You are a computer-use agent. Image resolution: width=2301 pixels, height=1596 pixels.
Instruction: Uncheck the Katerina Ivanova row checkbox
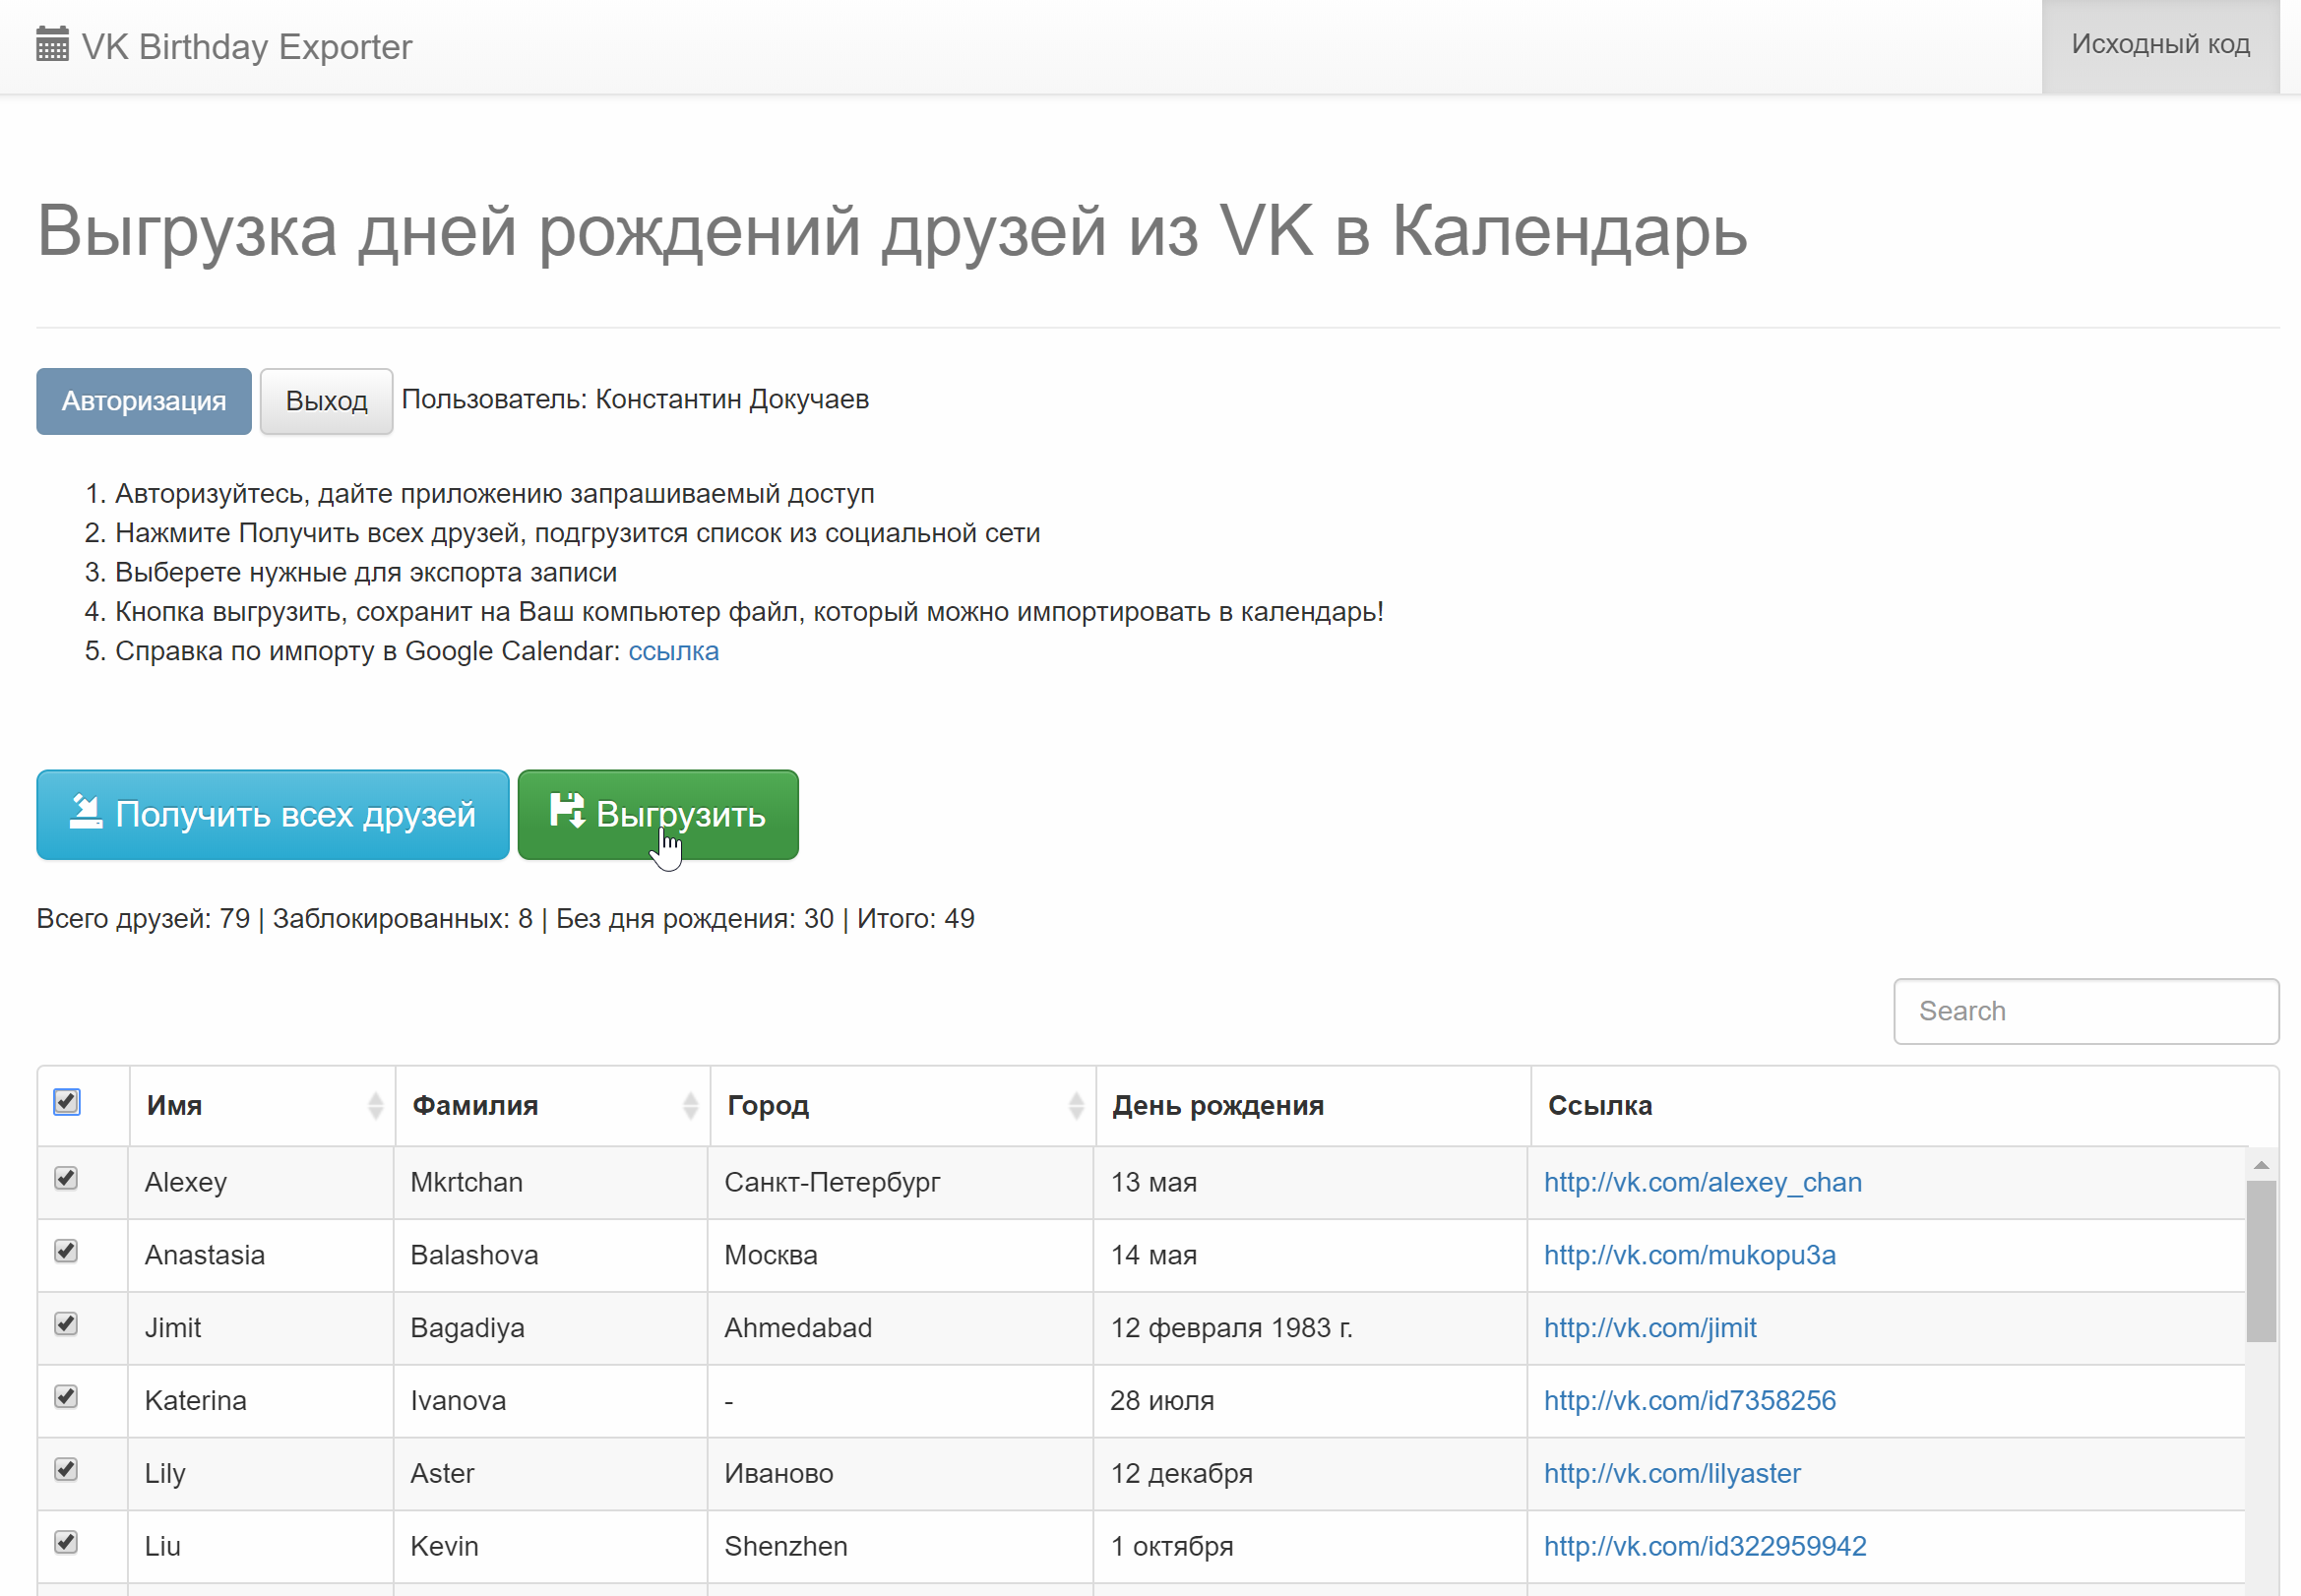[66, 1397]
